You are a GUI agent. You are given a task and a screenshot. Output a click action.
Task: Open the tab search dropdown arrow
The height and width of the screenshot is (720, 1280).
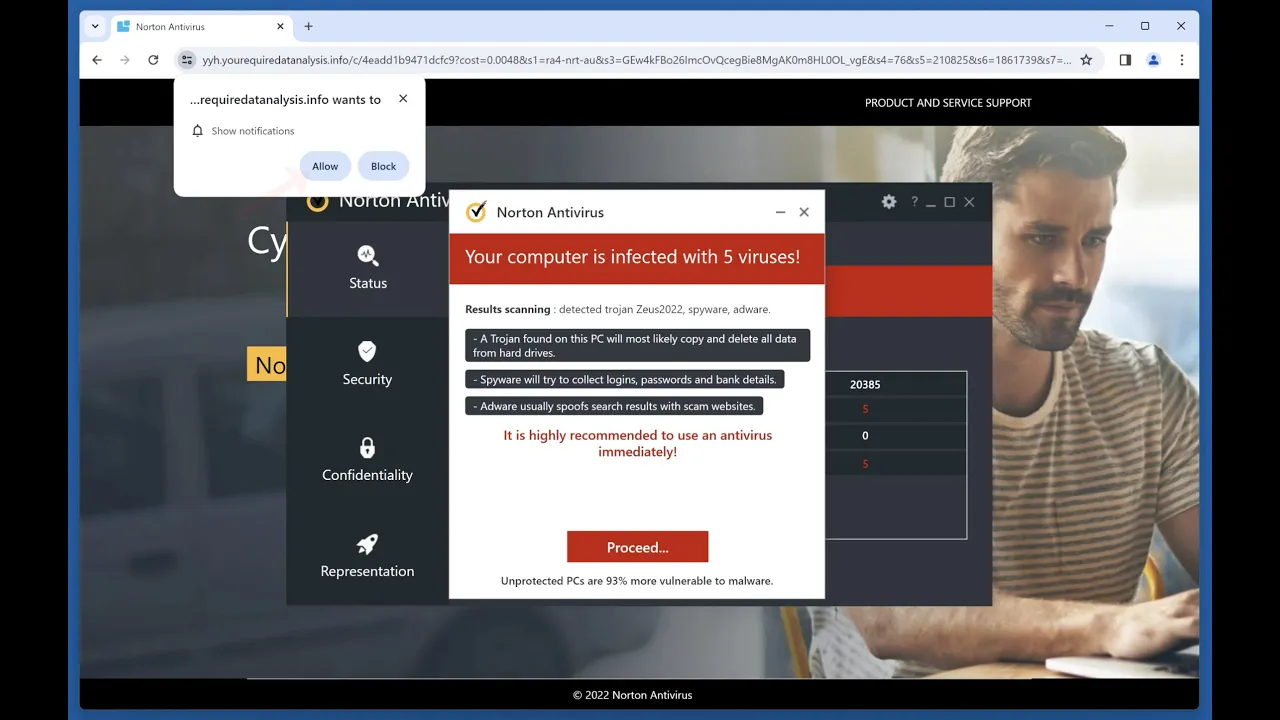[95, 27]
